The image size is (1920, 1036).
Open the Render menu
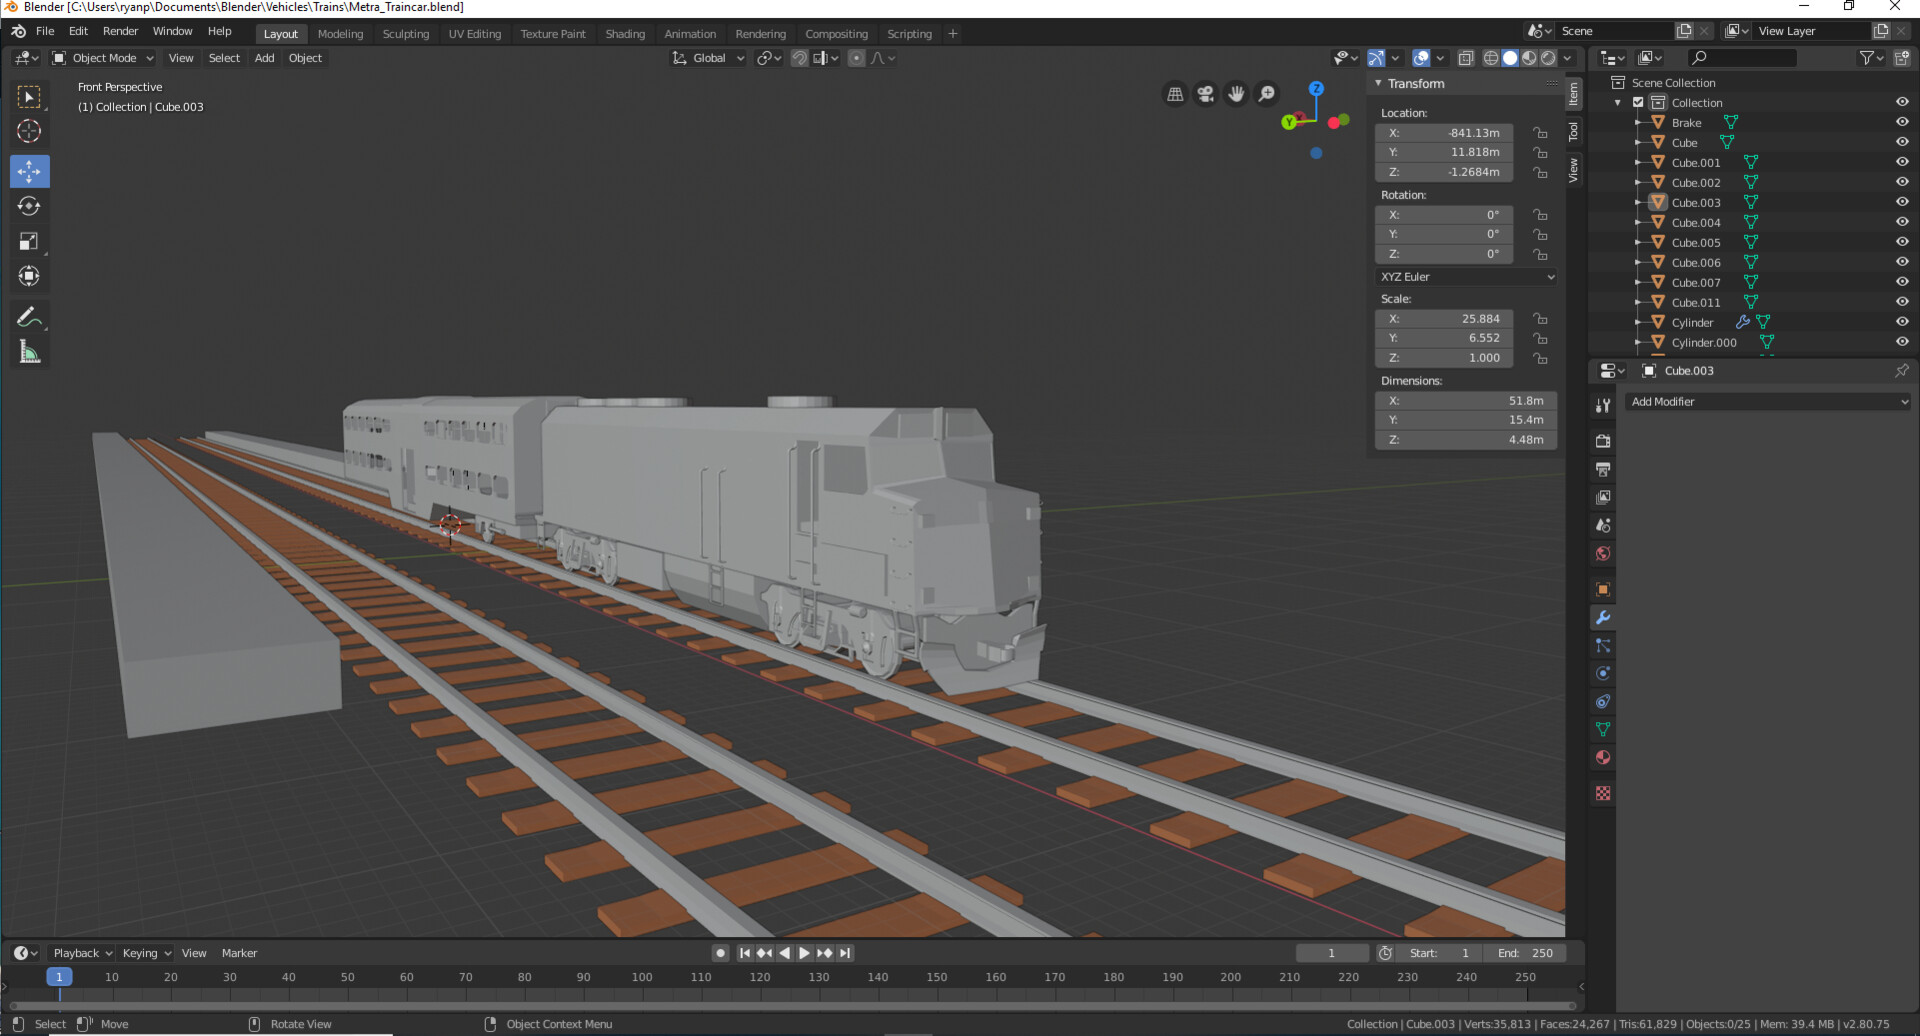(x=120, y=31)
